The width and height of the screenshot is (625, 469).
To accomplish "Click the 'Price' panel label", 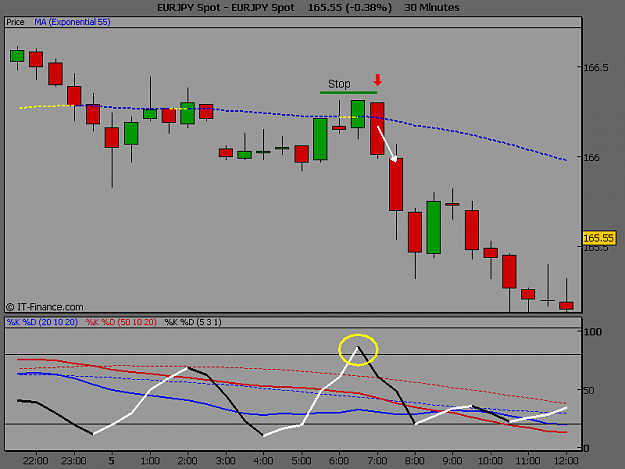I will click(15, 22).
